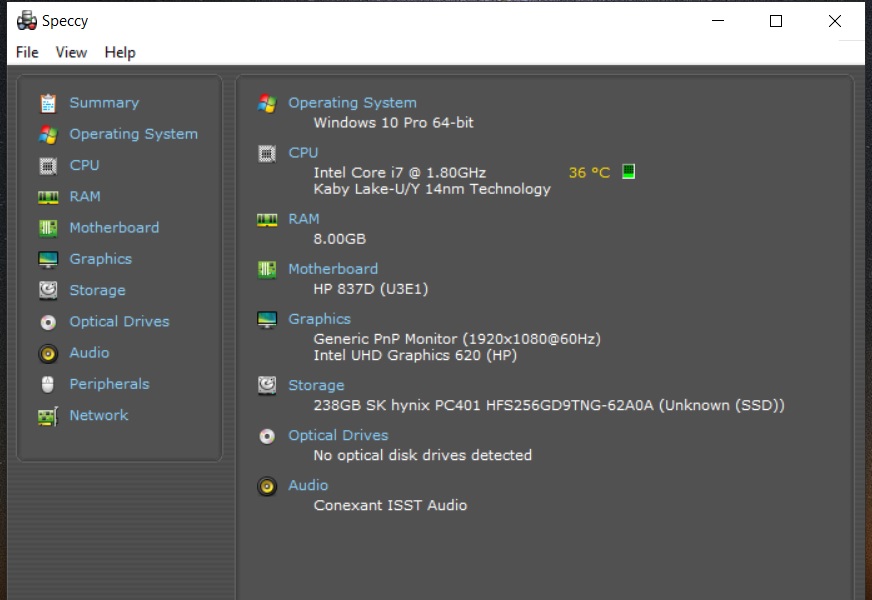Click the Motherboard heading in summary panel
This screenshot has width=872, height=600.
coord(333,269)
